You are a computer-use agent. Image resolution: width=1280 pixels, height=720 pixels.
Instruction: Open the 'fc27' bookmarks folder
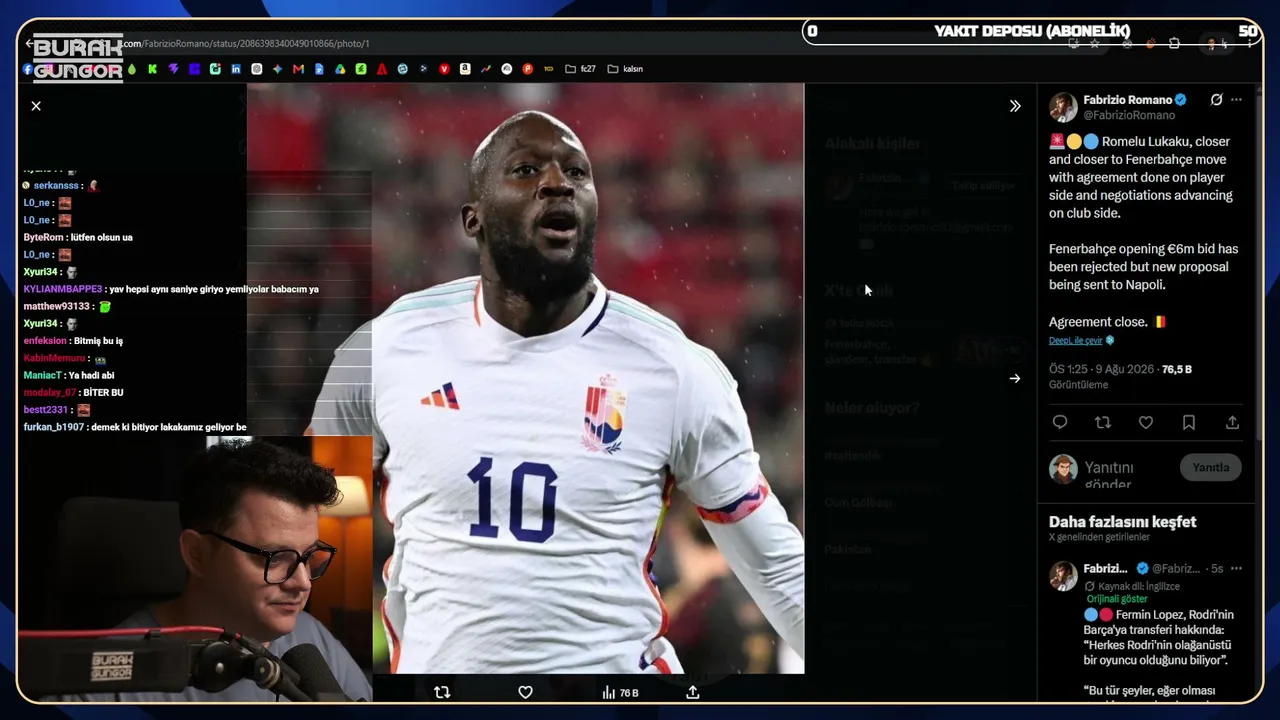tap(580, 69)
